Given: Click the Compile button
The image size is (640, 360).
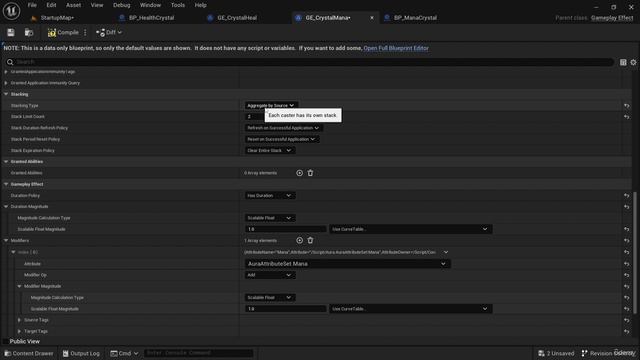Looking at the screenshot, I should coord(63,32).
